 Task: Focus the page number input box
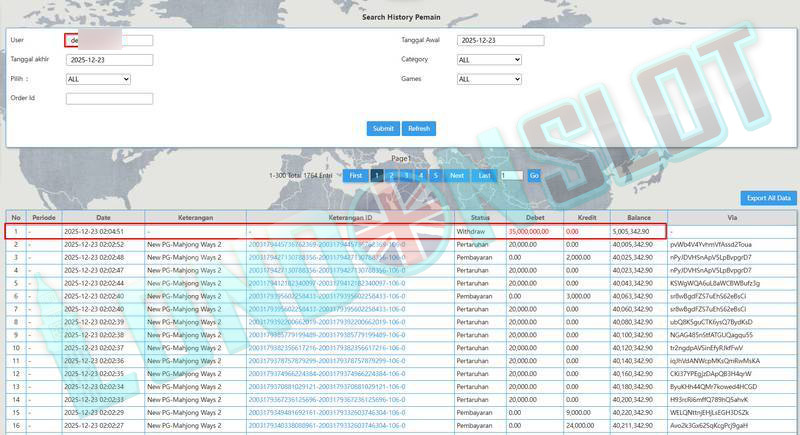tap(511, 175)
